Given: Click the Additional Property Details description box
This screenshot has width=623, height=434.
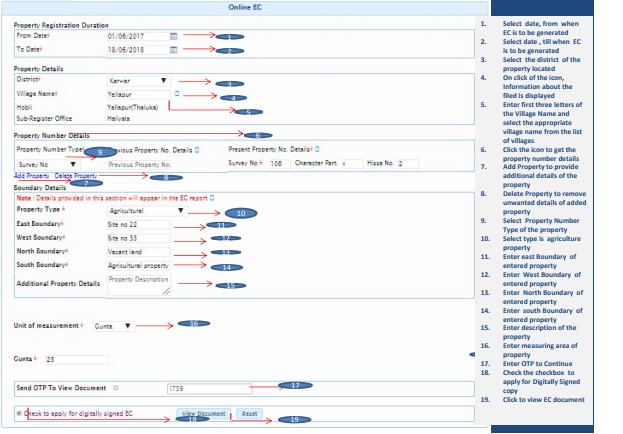Looking at the screenshot, I should click(139, 285).
